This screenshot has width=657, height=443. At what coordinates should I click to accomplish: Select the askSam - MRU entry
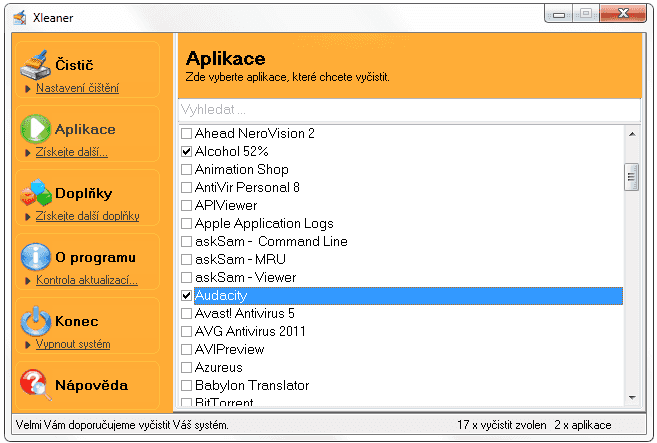point(240,260)
